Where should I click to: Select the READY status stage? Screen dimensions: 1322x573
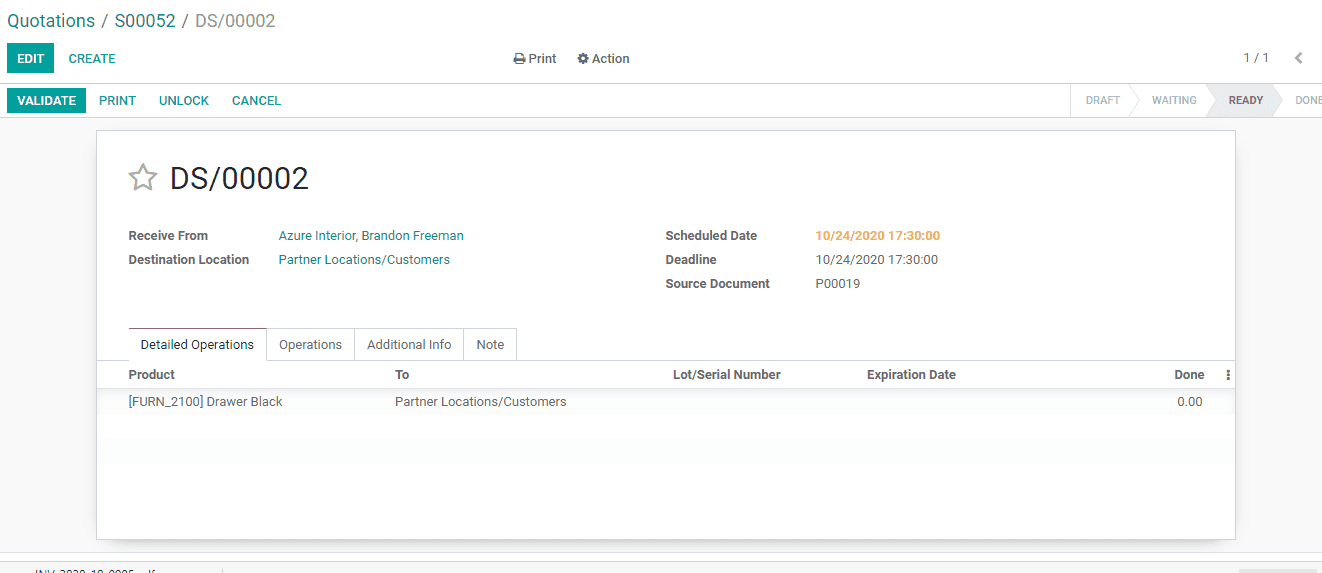1246,100
